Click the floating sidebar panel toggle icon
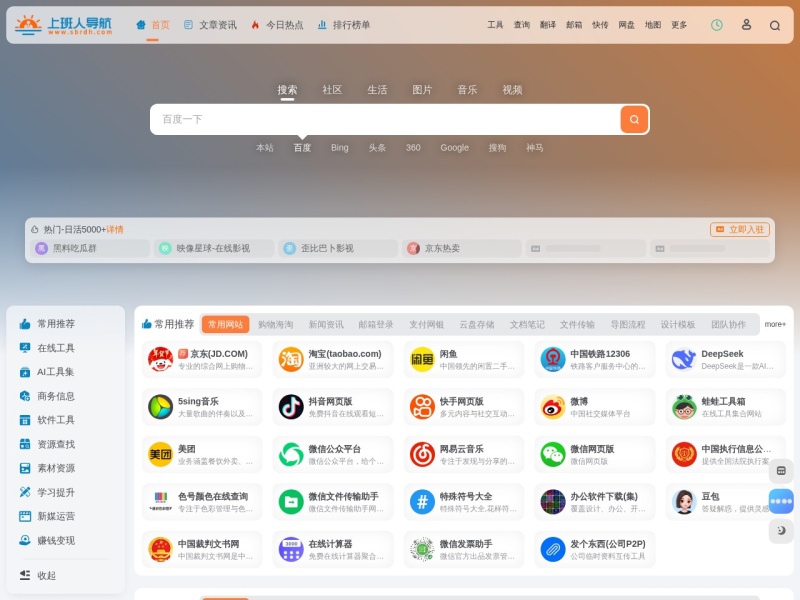 pyautogui.click(x=781, y=470)
